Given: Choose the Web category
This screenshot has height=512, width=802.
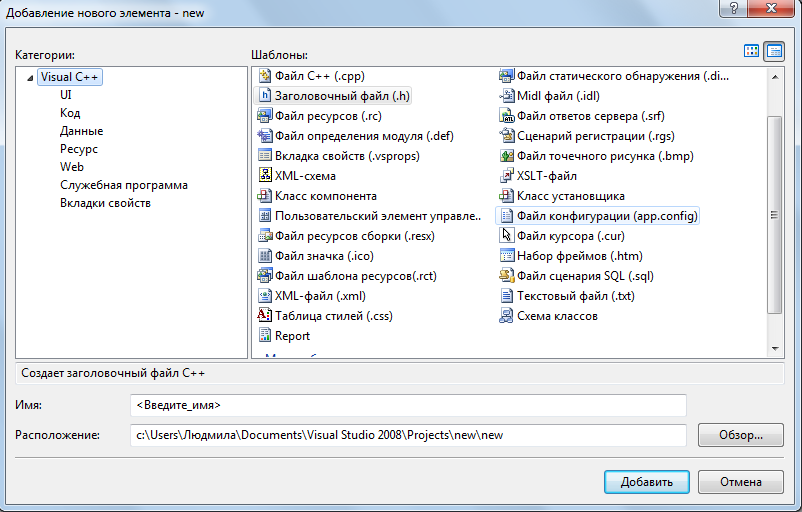Looking at the screenshot, I should click(72, 167).
